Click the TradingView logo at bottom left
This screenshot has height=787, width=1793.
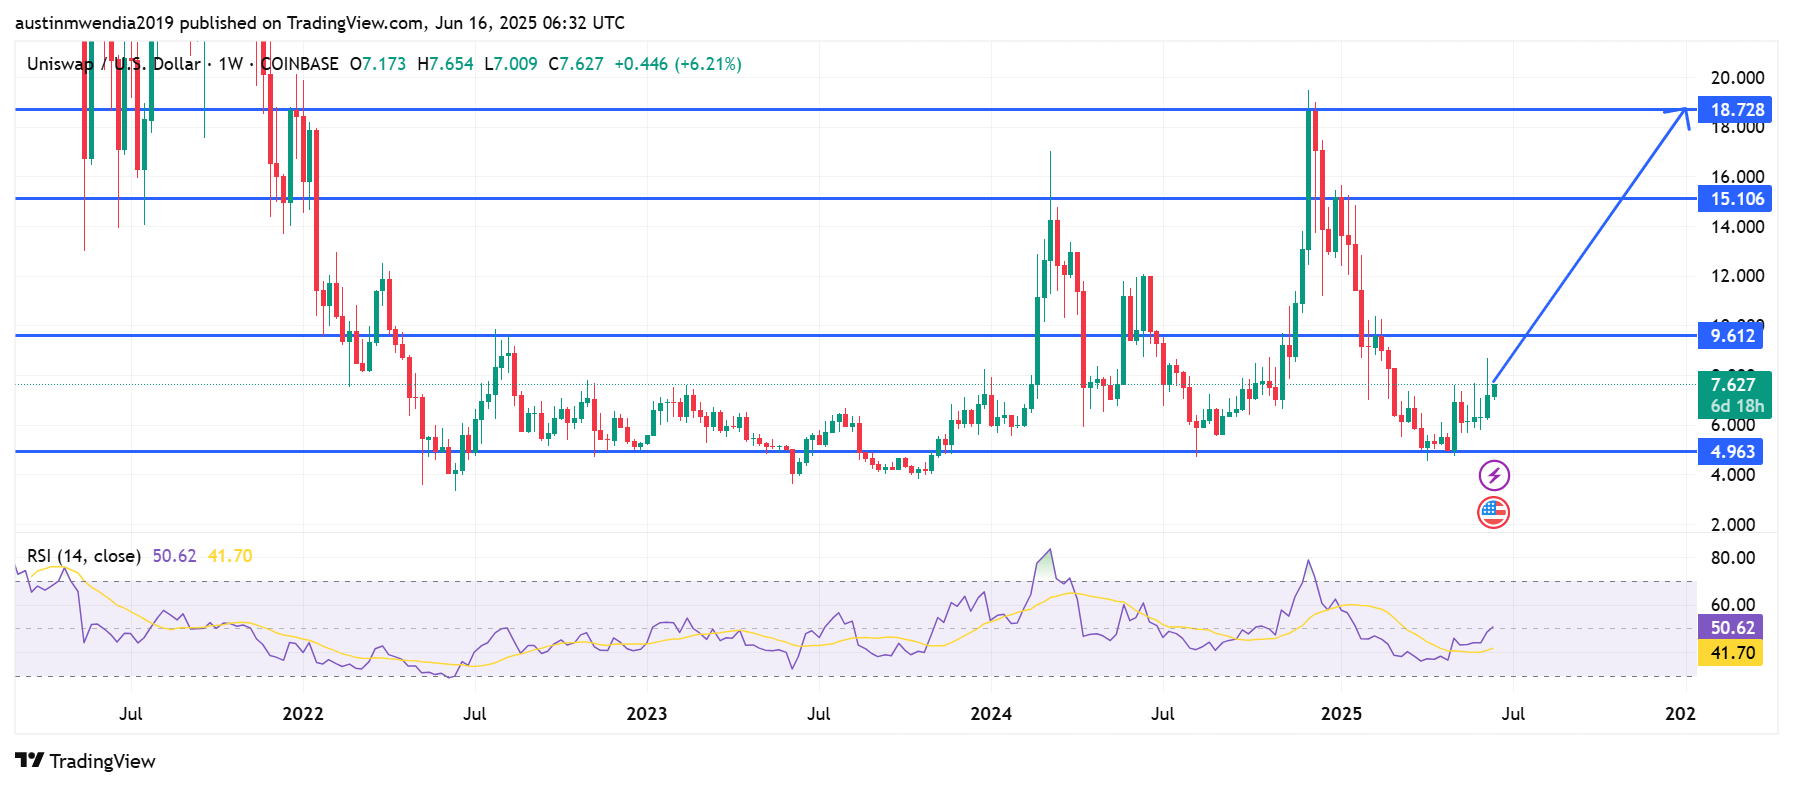point(86,761)
